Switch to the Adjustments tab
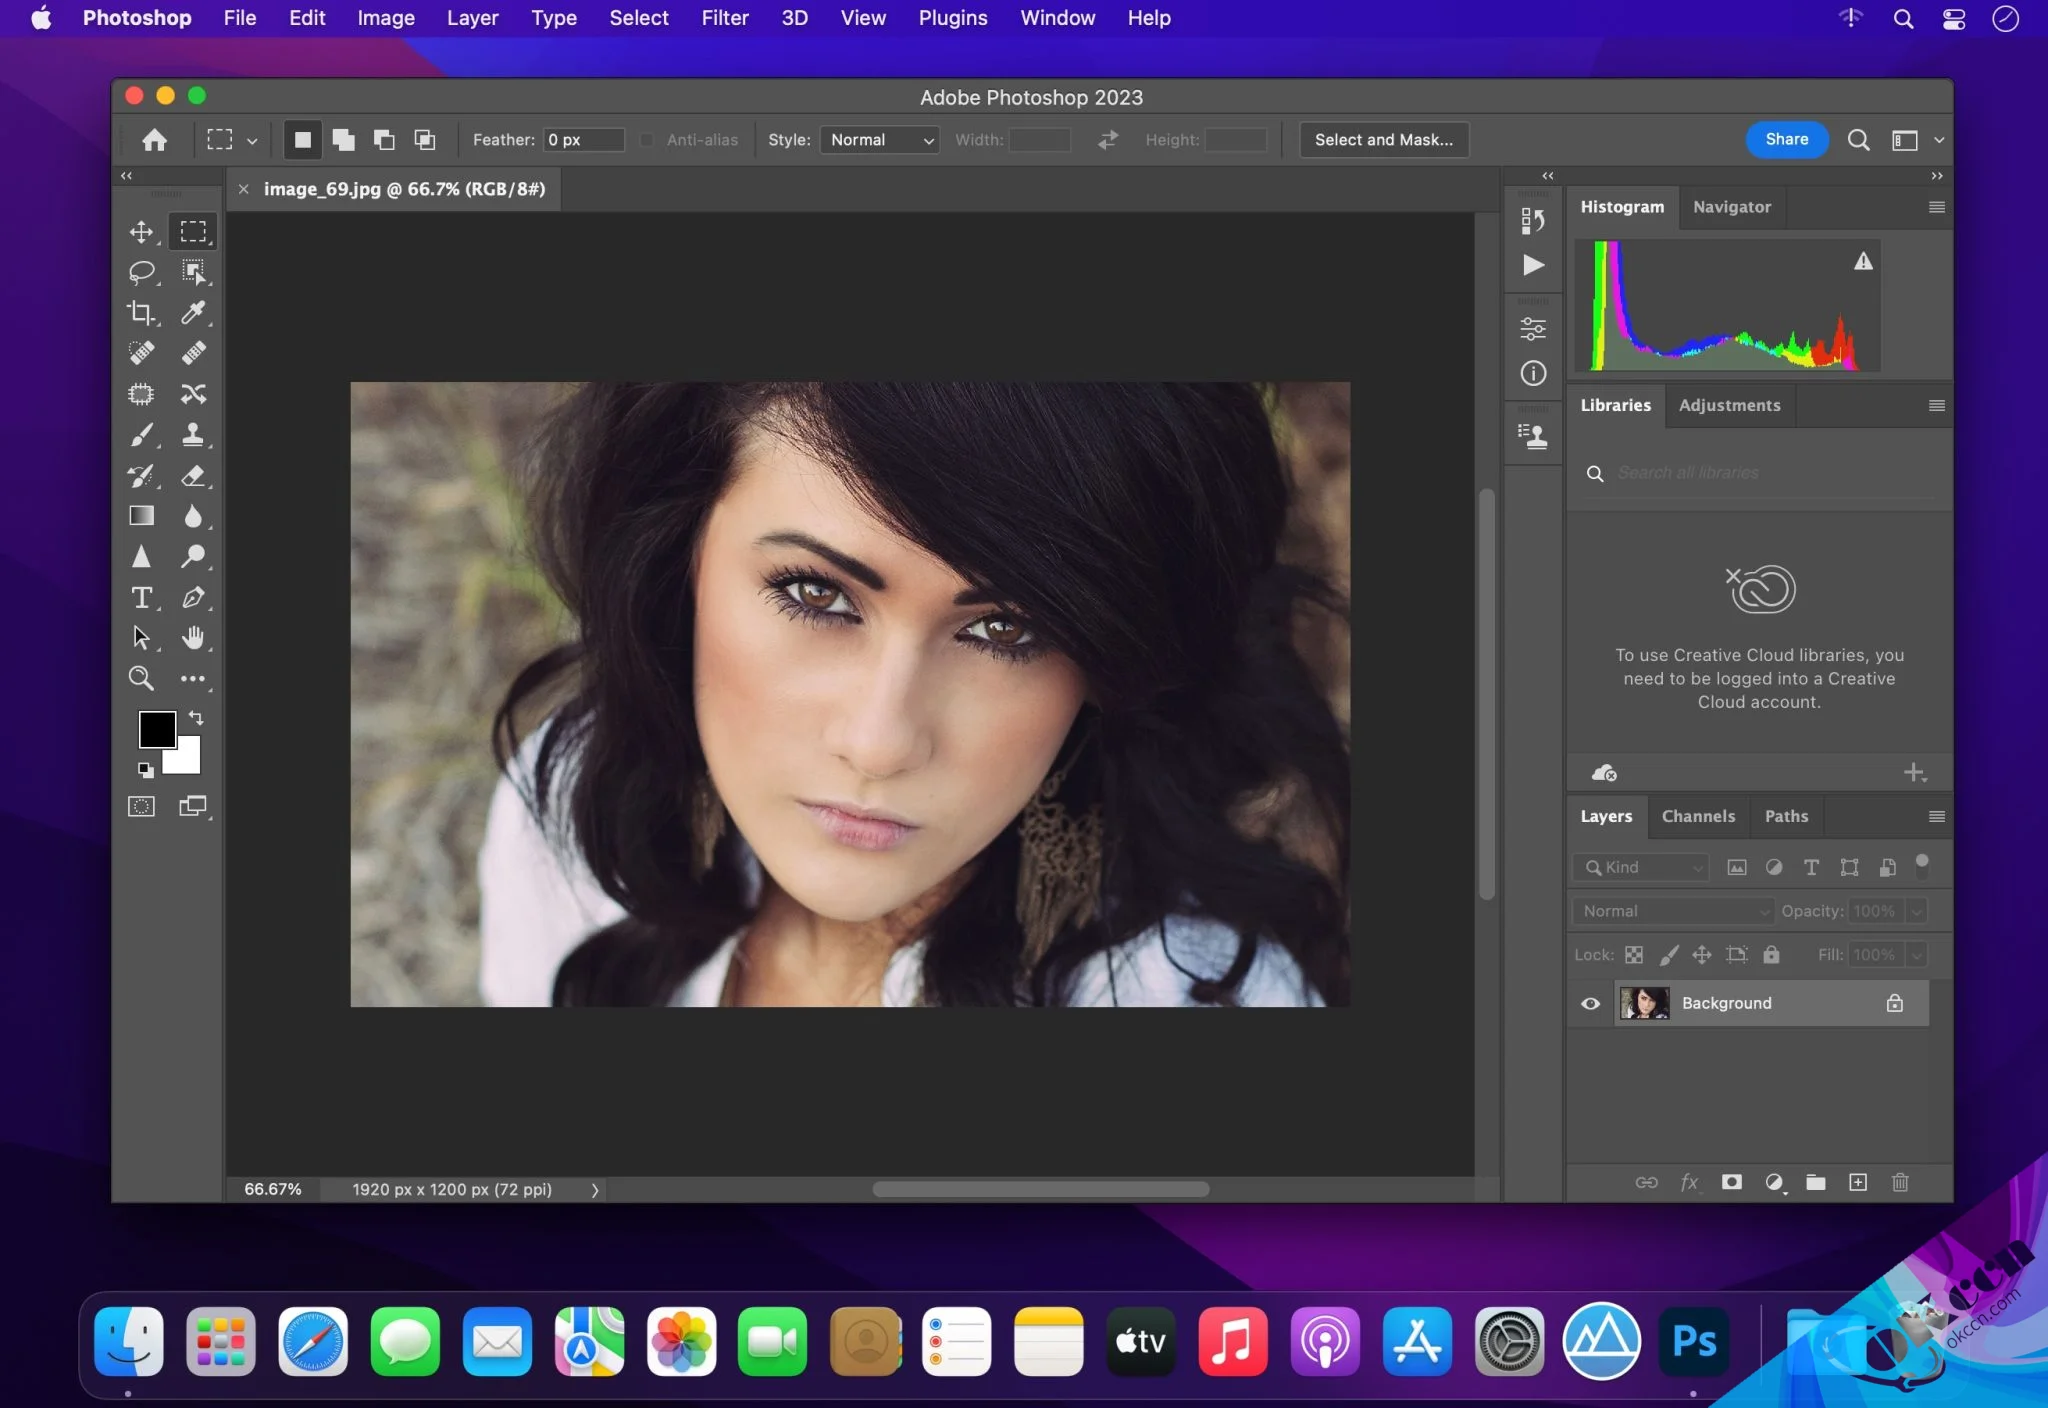This screenshot has width=2048, height=1408. tap(1729, 405)
